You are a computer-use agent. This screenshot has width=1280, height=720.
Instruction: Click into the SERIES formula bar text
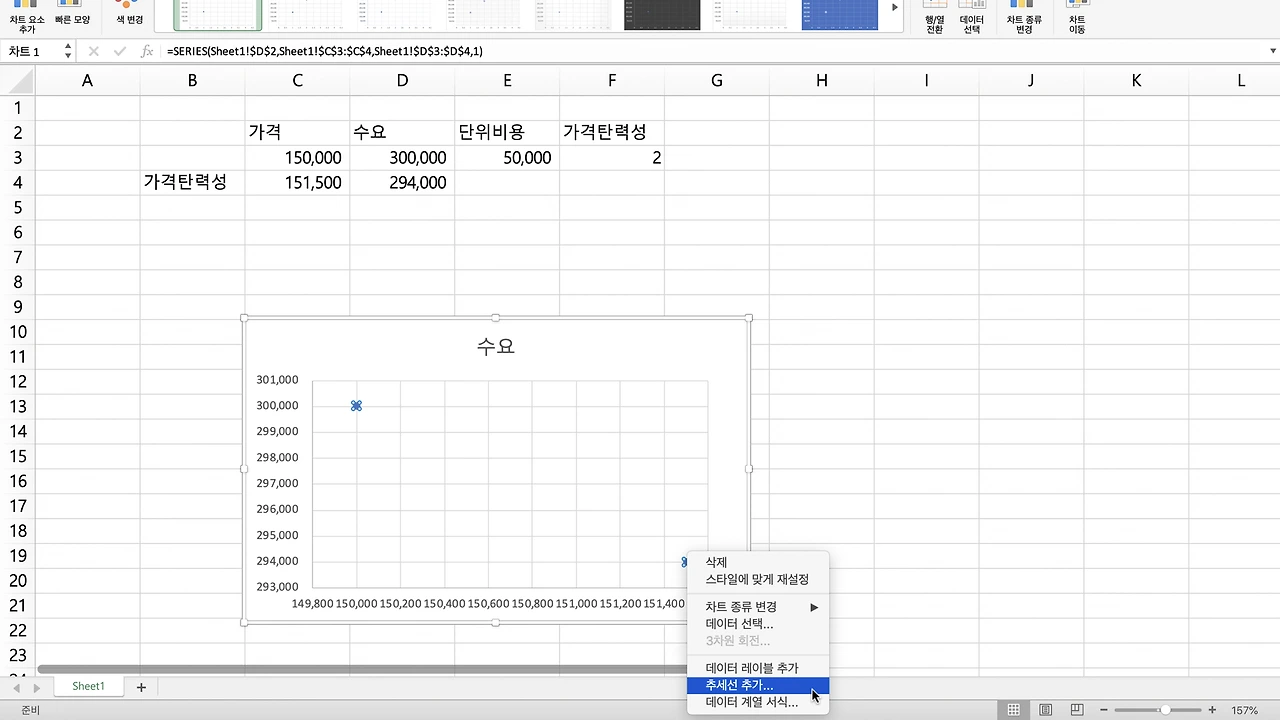[325, 51]
